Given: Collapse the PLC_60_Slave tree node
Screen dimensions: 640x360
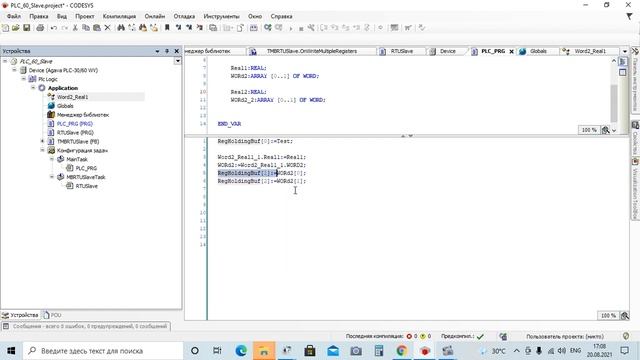Looking at the screenshot, I should (5, 61).
